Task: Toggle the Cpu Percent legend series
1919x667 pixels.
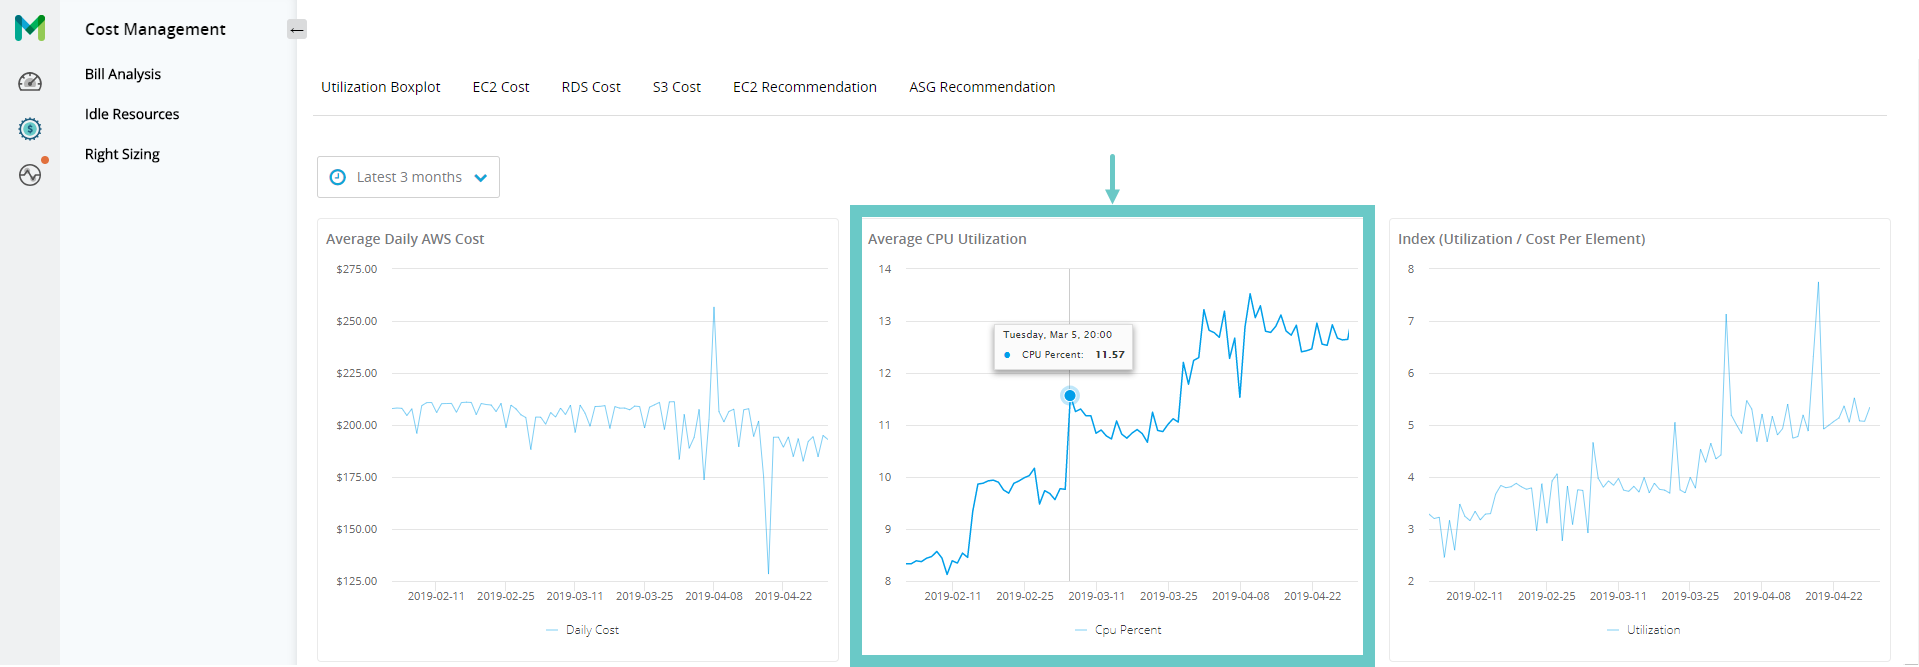Action: point(1118,630)
